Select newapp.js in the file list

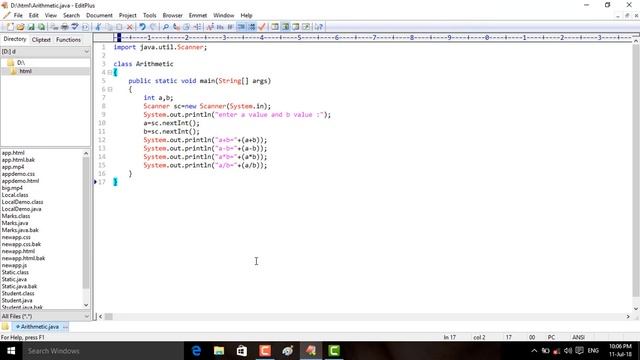pyautogui.click(x=14, y=265)
